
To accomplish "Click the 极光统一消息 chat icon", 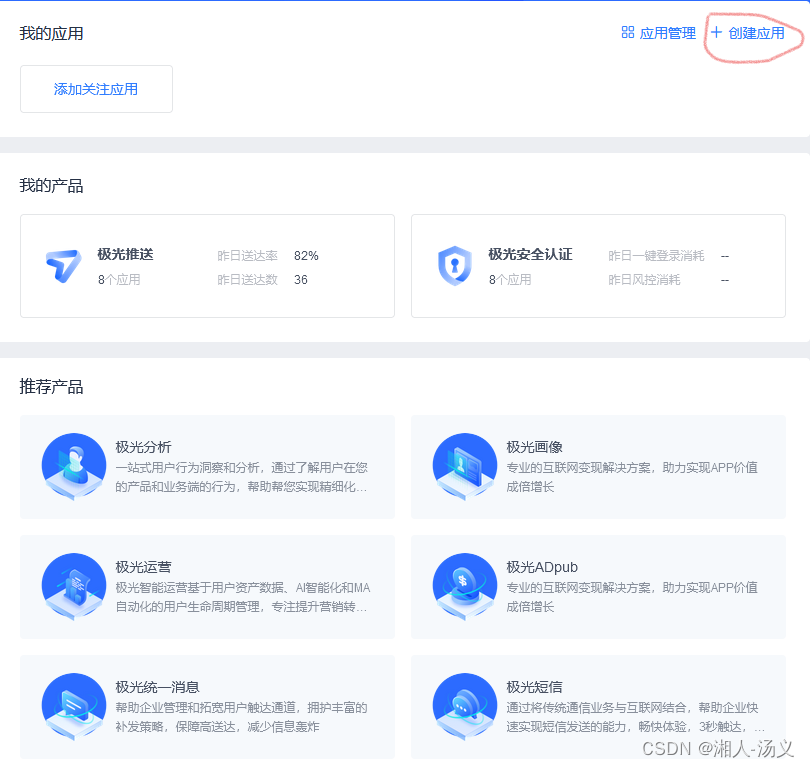I will pyautogui.click(x=74, y=706).
